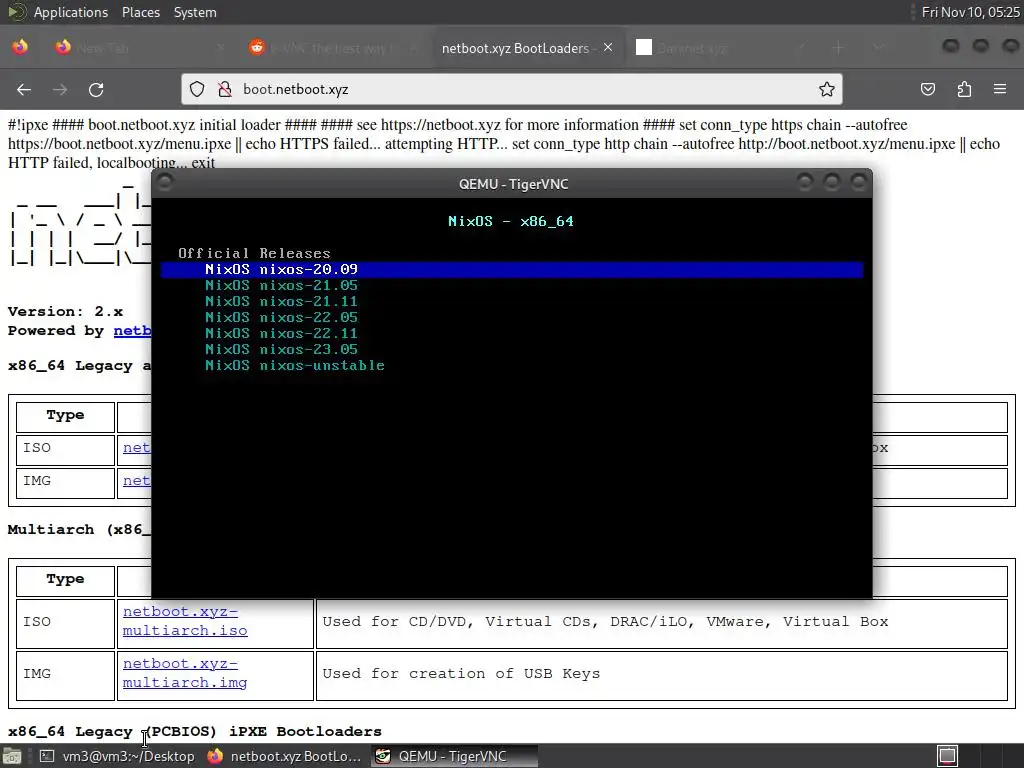Open the partially hidden IMG row link
Viewport: 1024px width, 768px height.
pyautogui.click(x=136, y=481)
